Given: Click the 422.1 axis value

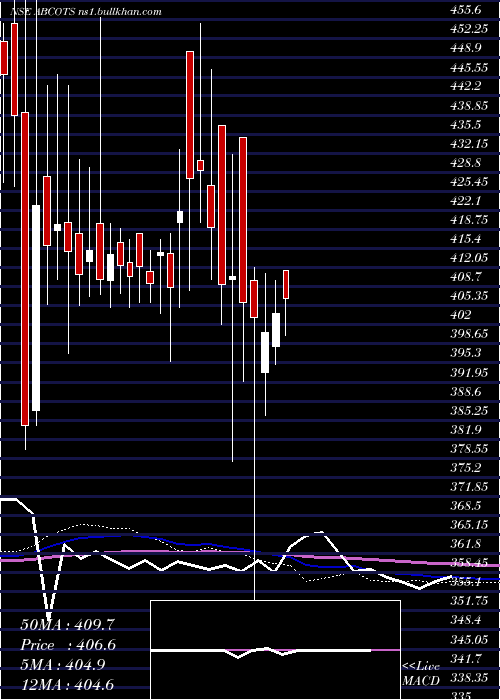Looking at the screenshot, I should (x=465, y=201).
